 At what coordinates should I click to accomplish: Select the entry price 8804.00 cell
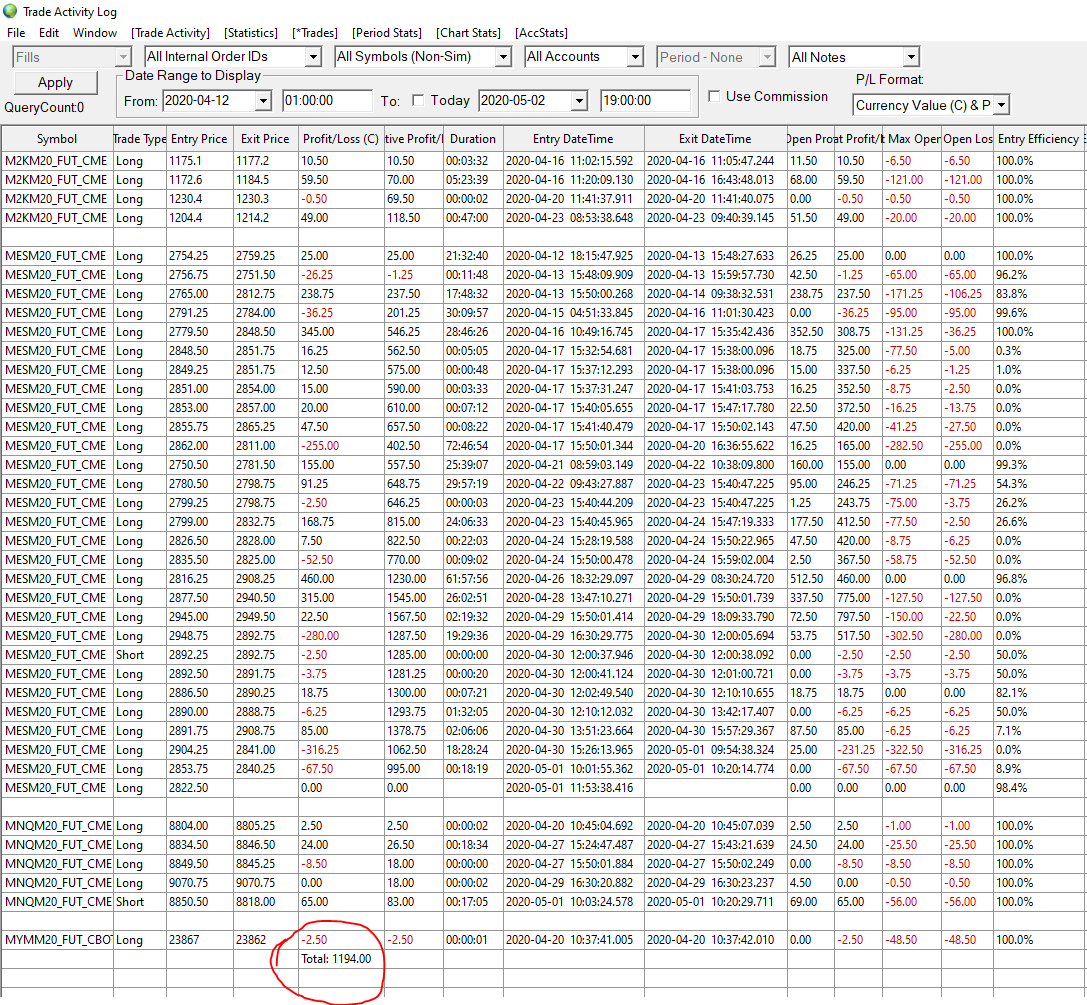tap(200, 826)
